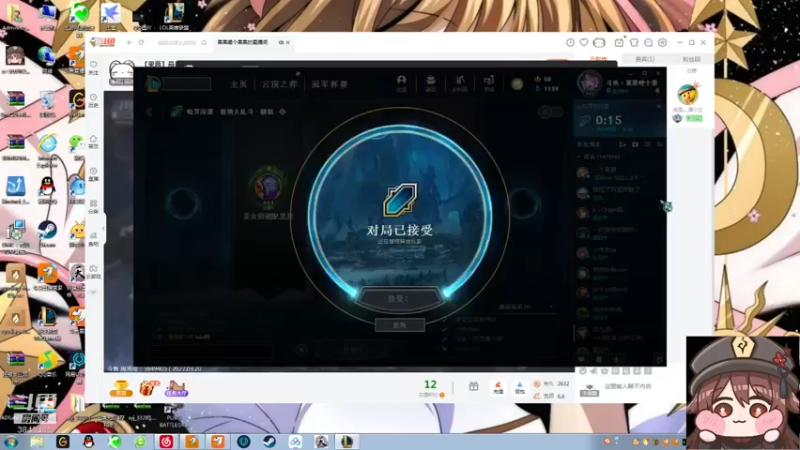Screen dimensions: 800x450
Task: Open File Explorer from the taskbar
Action: click(x=37, y=442)
